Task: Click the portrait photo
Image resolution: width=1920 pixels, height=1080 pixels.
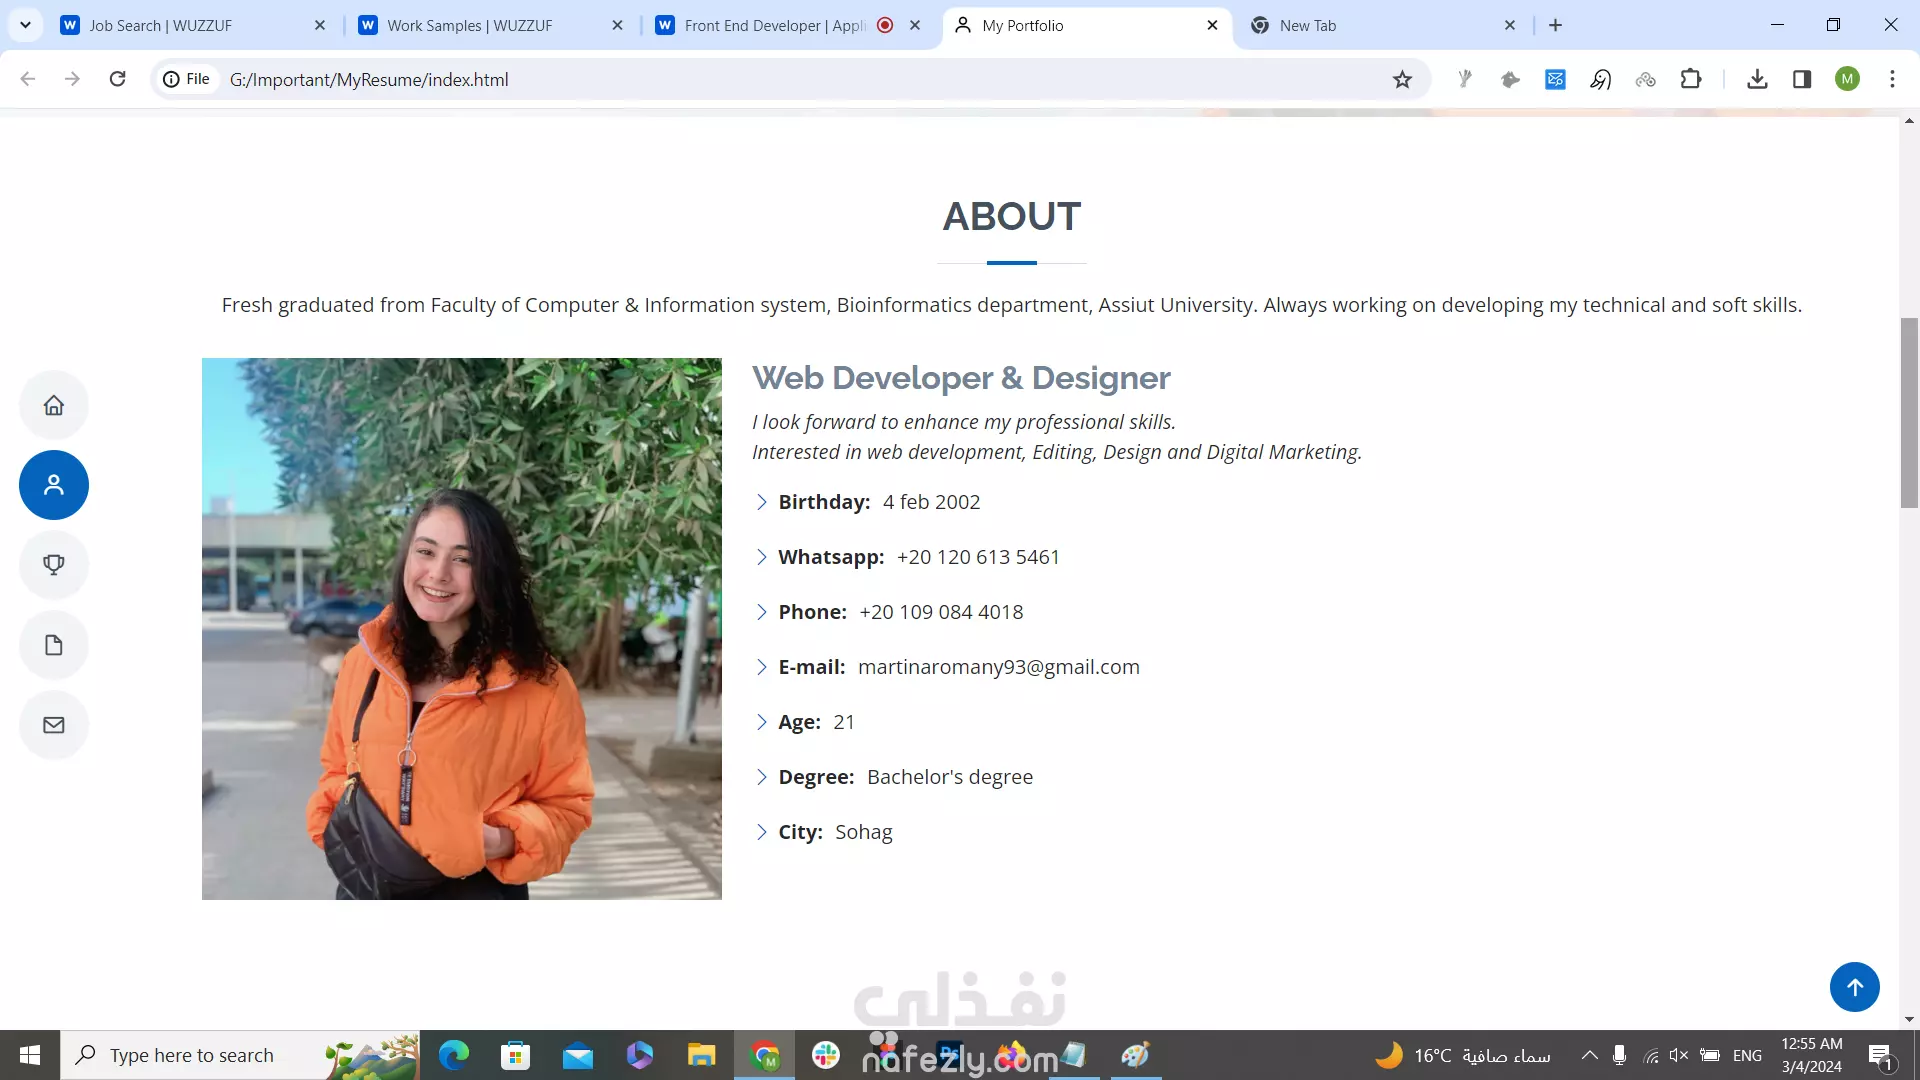Action: [x=461, y=629]
